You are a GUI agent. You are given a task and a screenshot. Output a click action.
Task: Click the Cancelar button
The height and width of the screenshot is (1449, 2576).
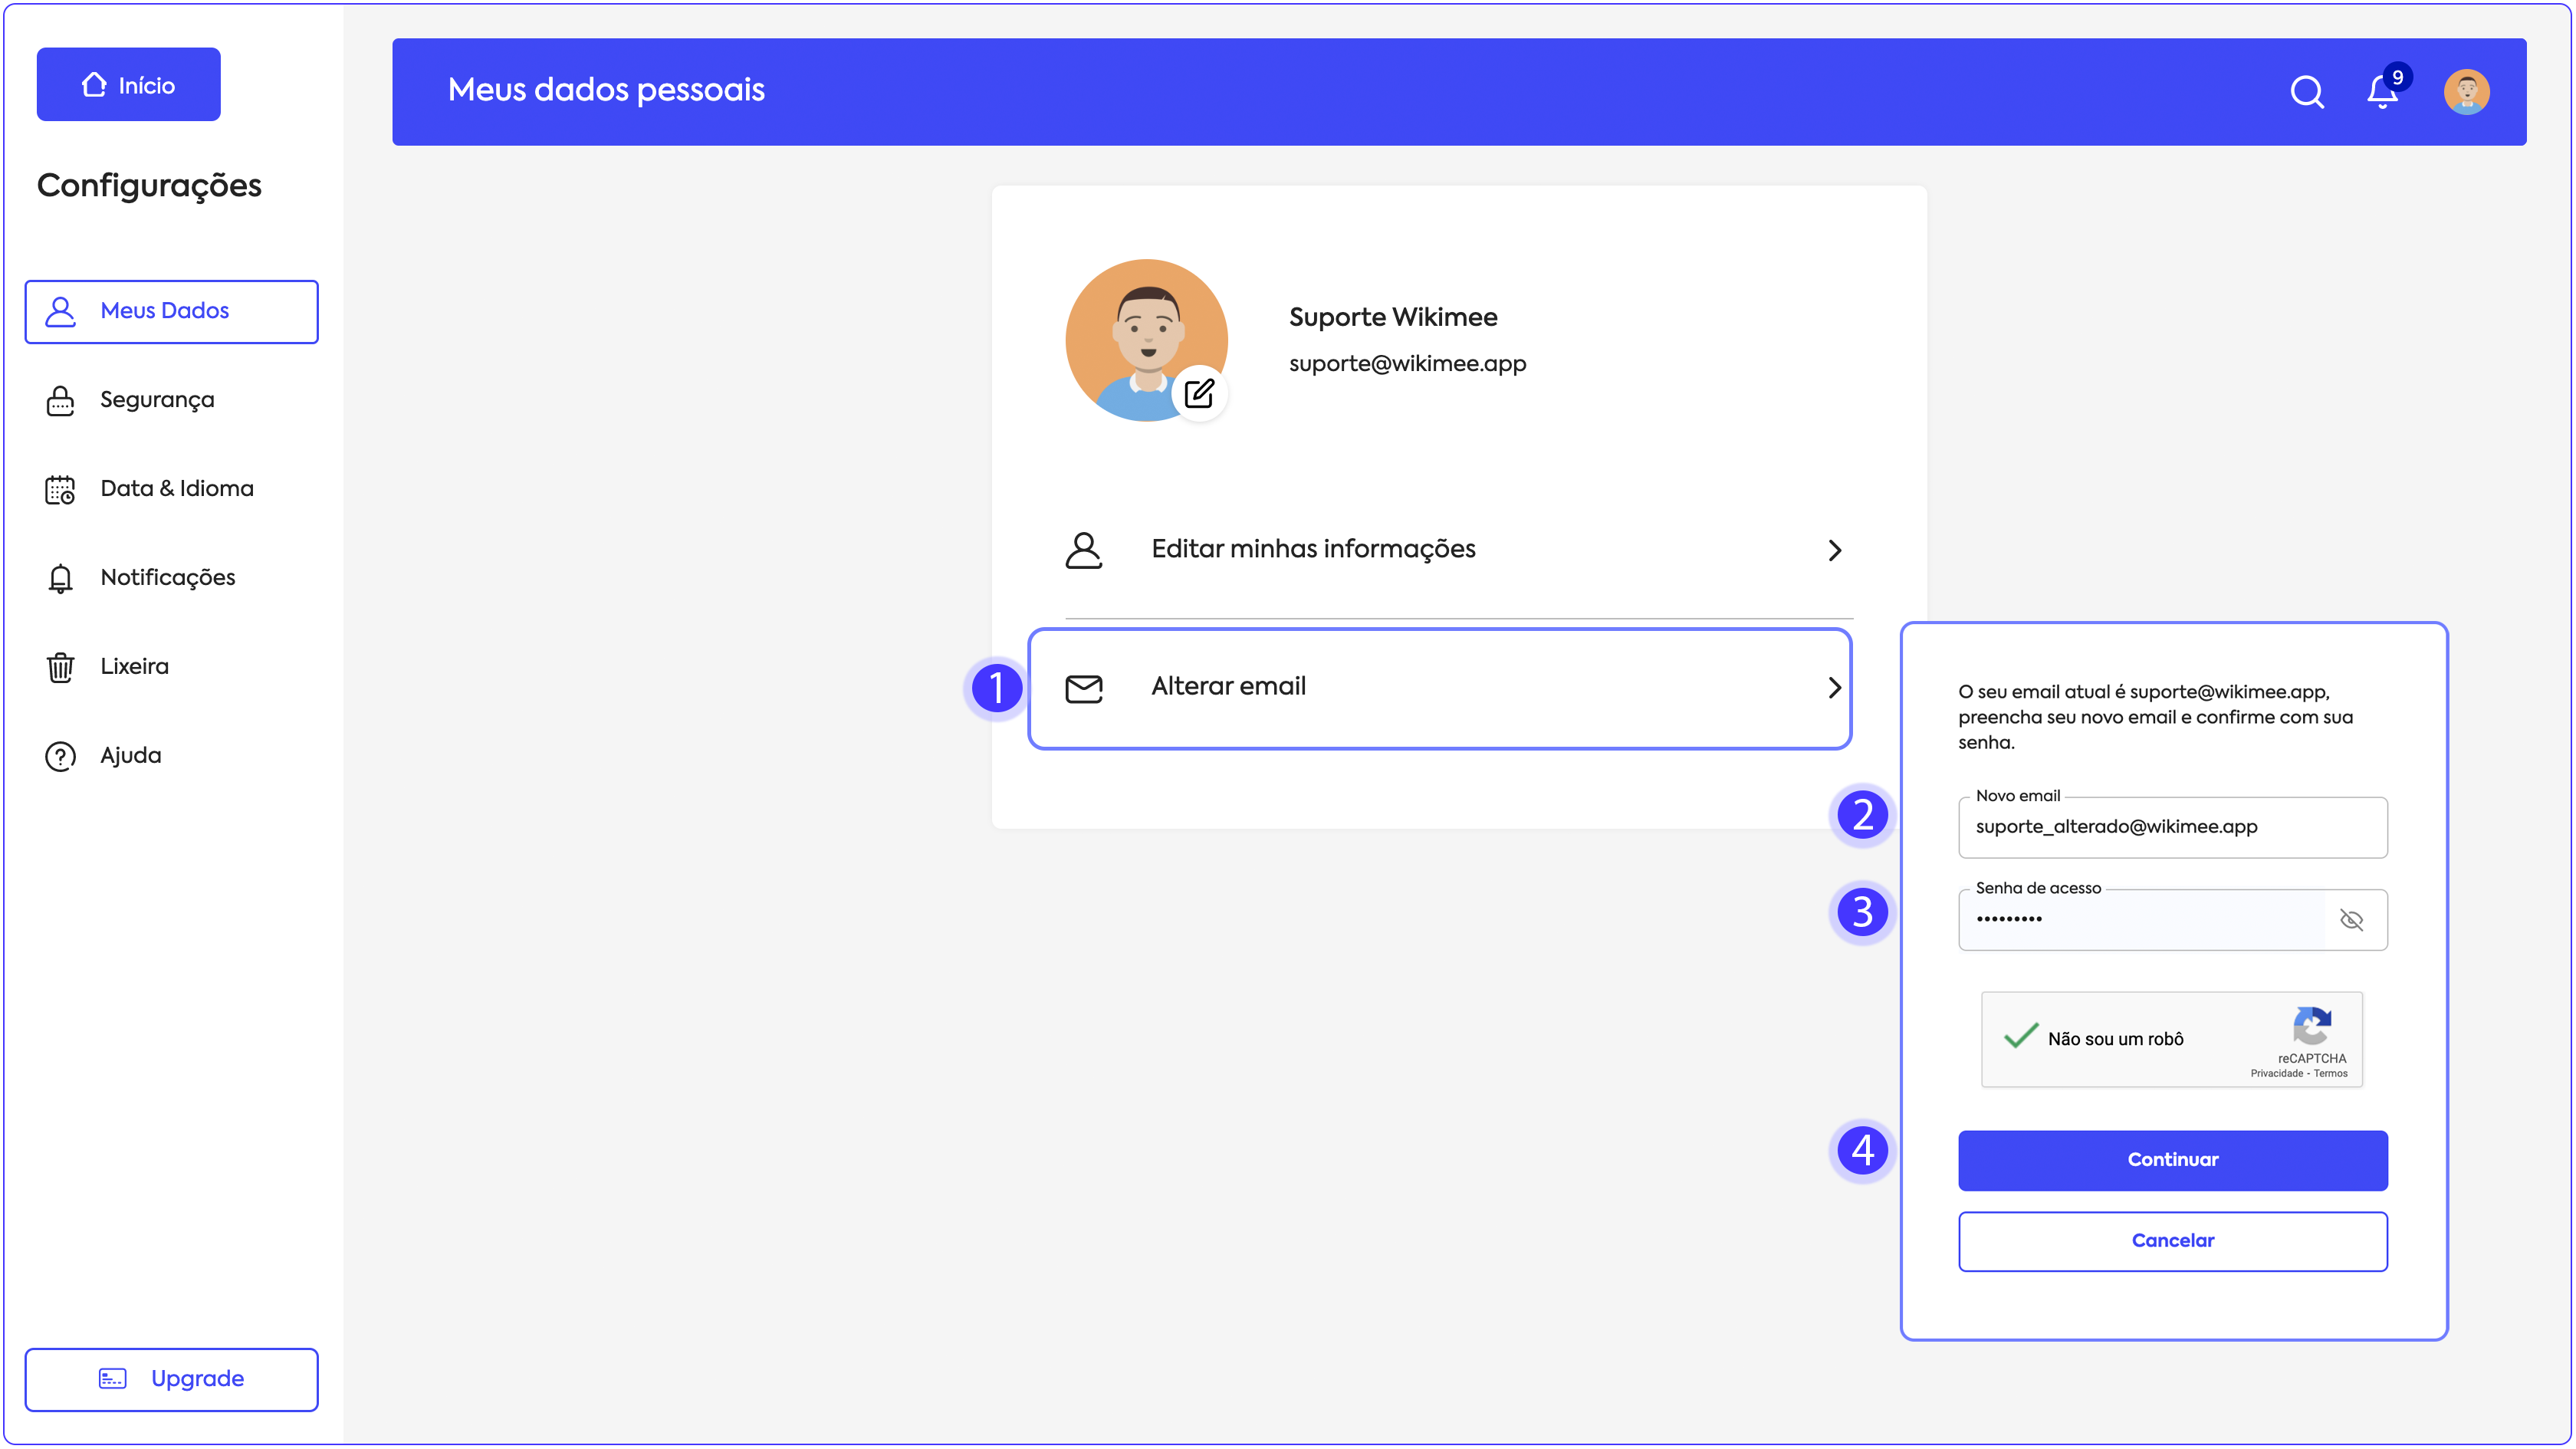click(x=2172, y=1241)
